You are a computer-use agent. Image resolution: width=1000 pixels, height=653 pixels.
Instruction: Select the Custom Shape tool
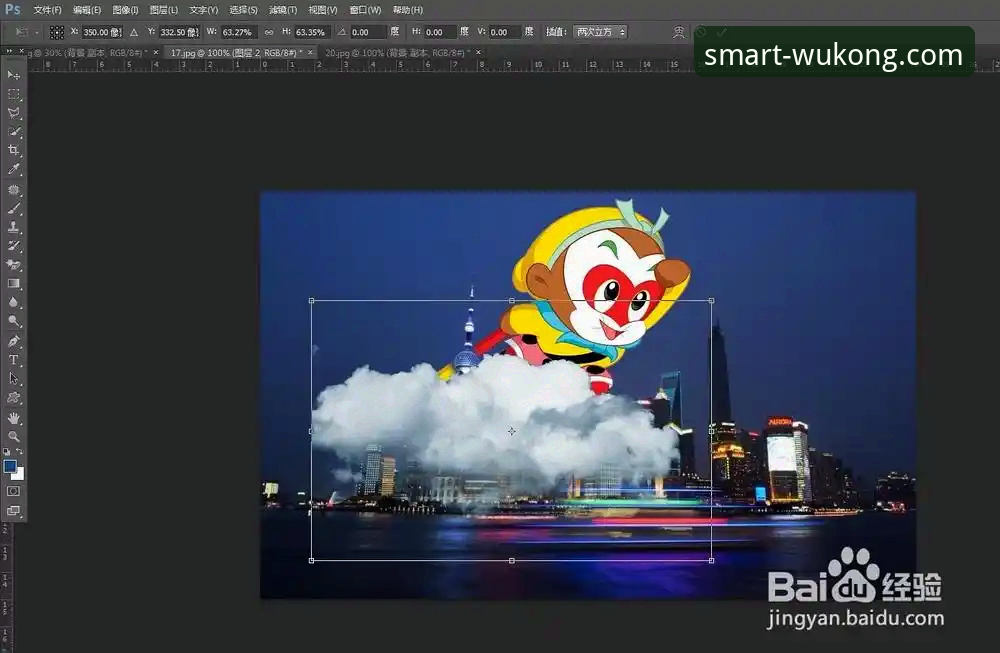click(x=13, y=398)
